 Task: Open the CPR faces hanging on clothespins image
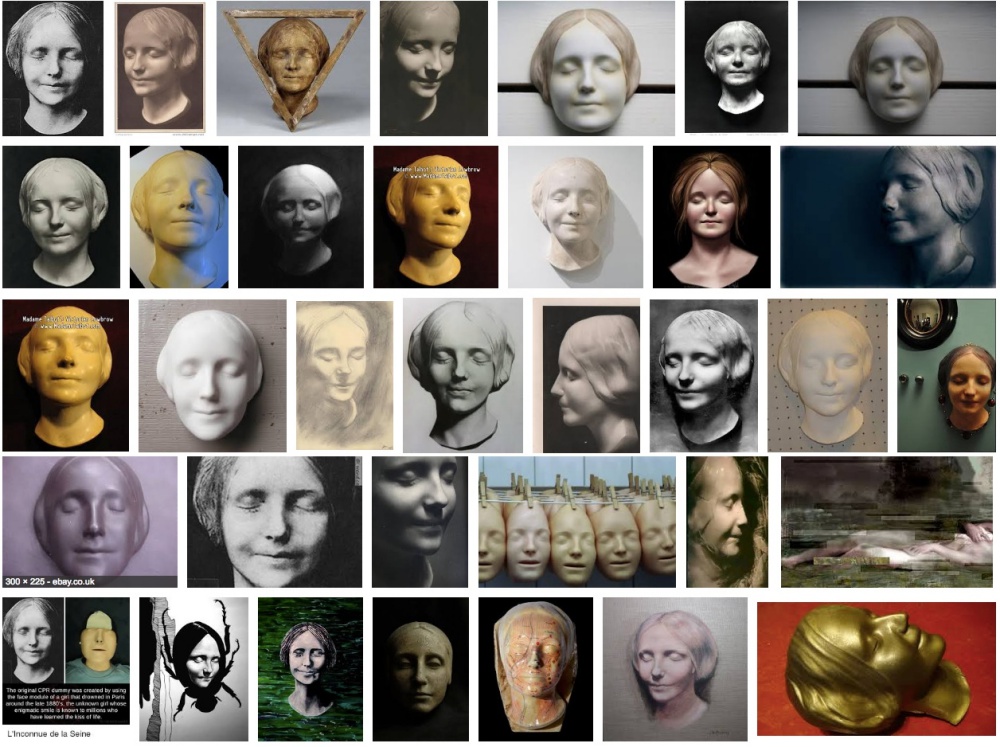pyautogui.click(x=577, y=522)
